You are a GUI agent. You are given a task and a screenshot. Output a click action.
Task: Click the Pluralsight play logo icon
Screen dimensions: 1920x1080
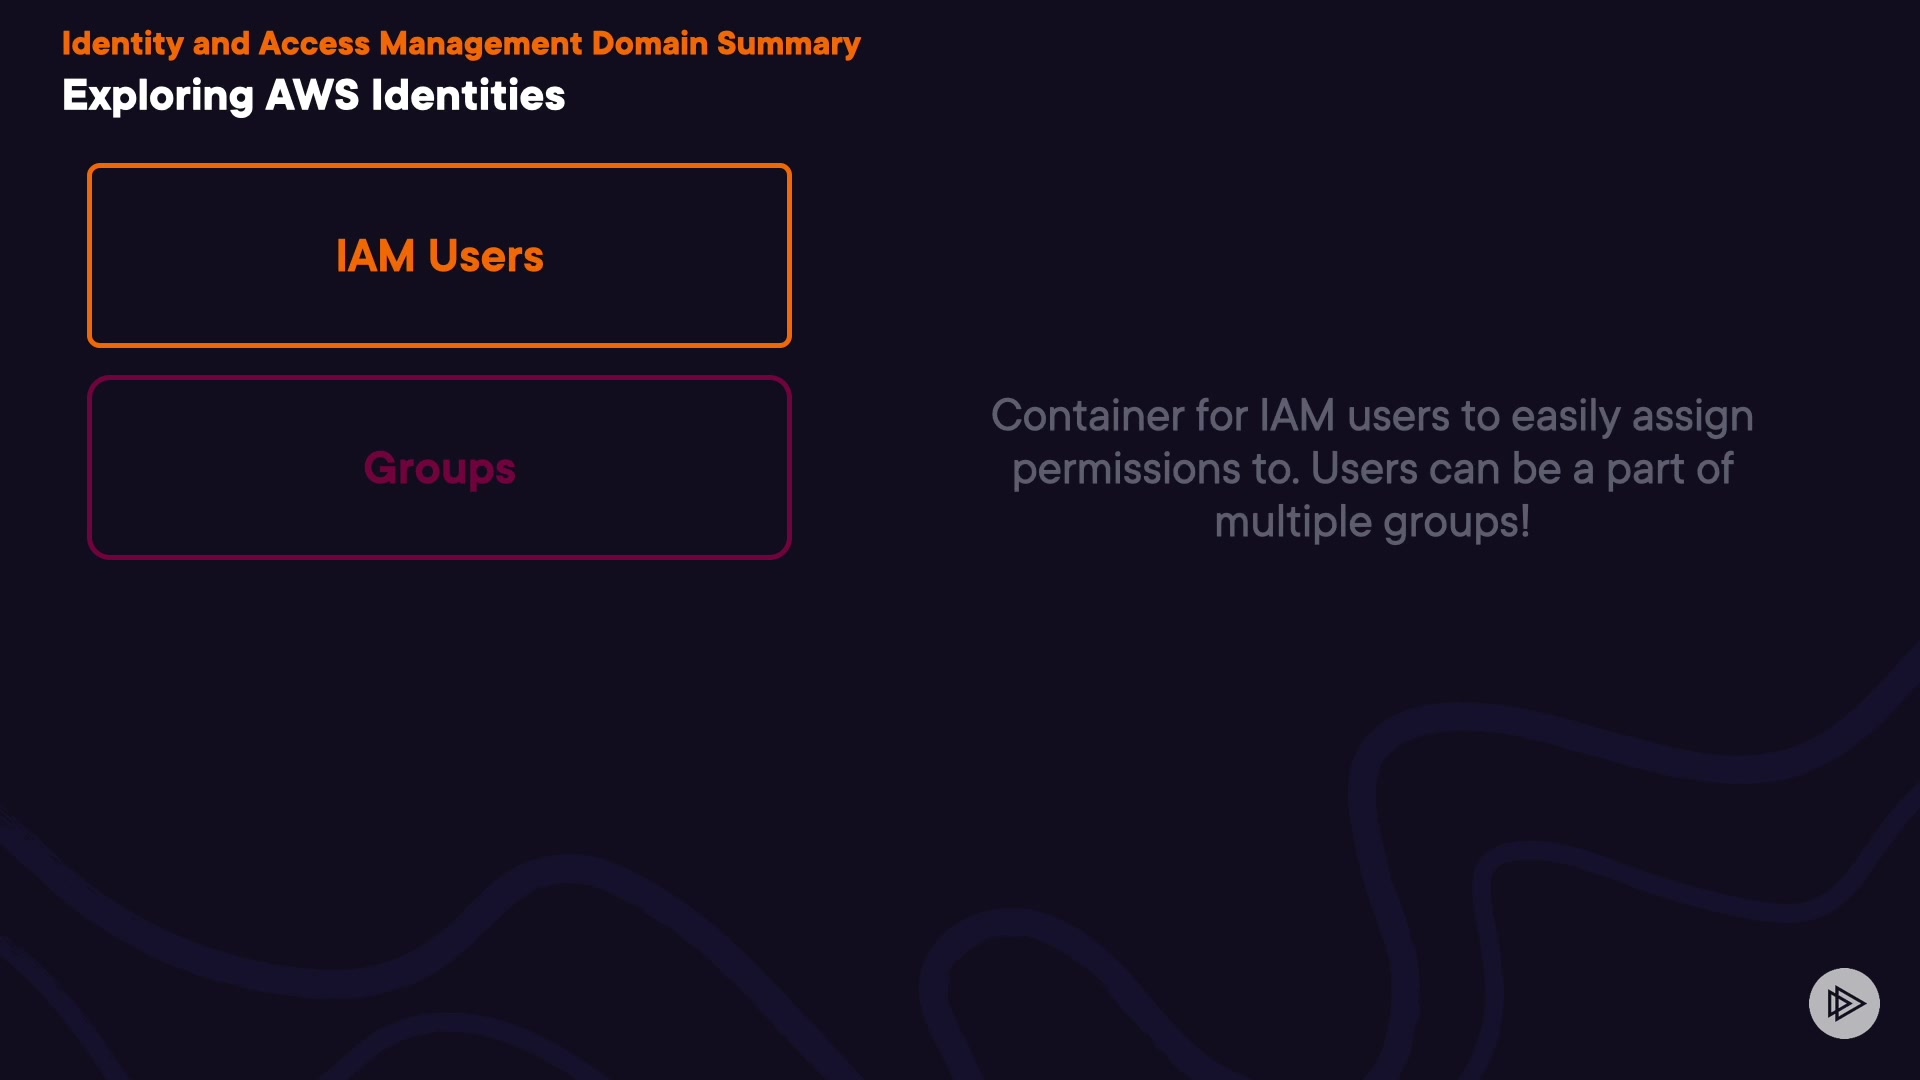pos(1843,1003)
